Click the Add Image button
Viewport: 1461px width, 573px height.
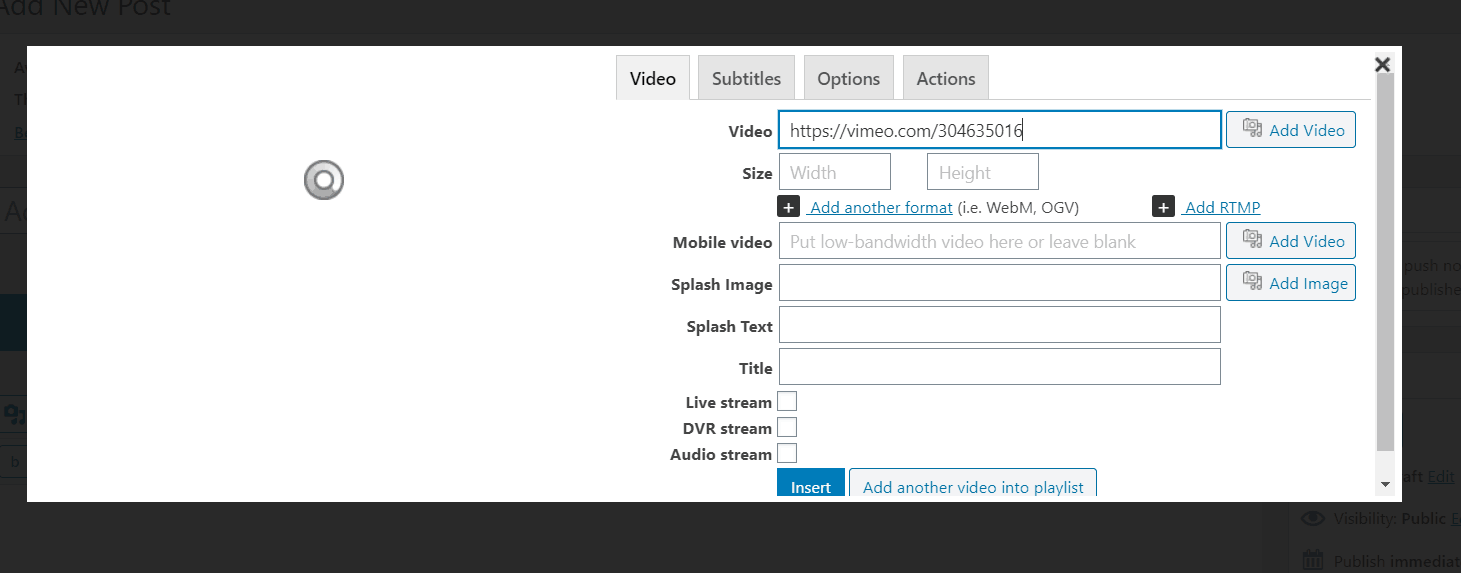tap(1291, 283)
